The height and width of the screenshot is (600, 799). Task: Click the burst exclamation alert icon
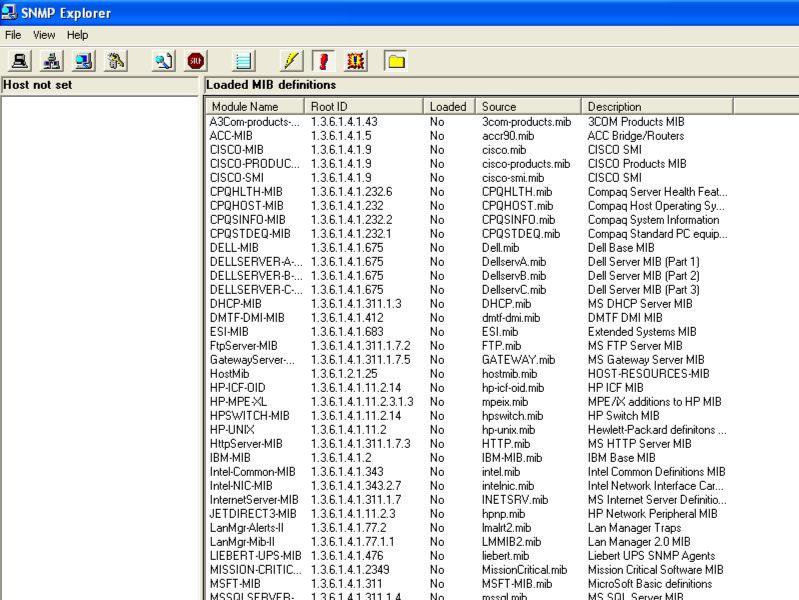click(356, 61)
